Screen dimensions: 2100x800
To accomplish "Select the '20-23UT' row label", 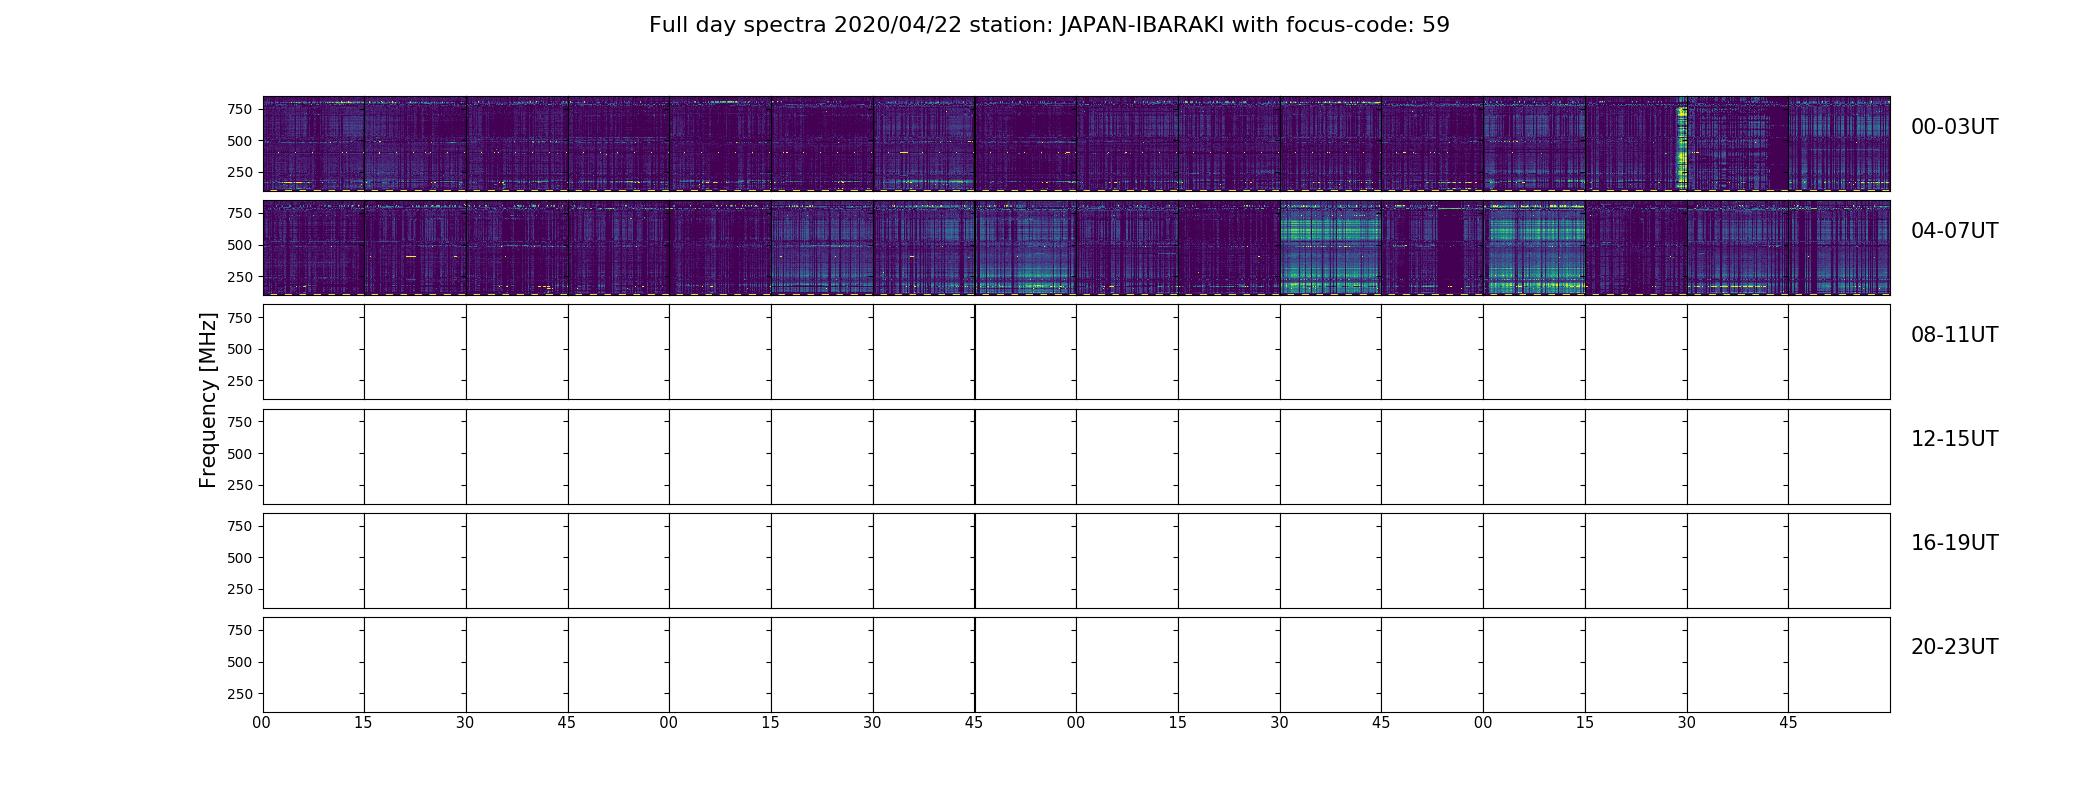I will coord(1954,647).
